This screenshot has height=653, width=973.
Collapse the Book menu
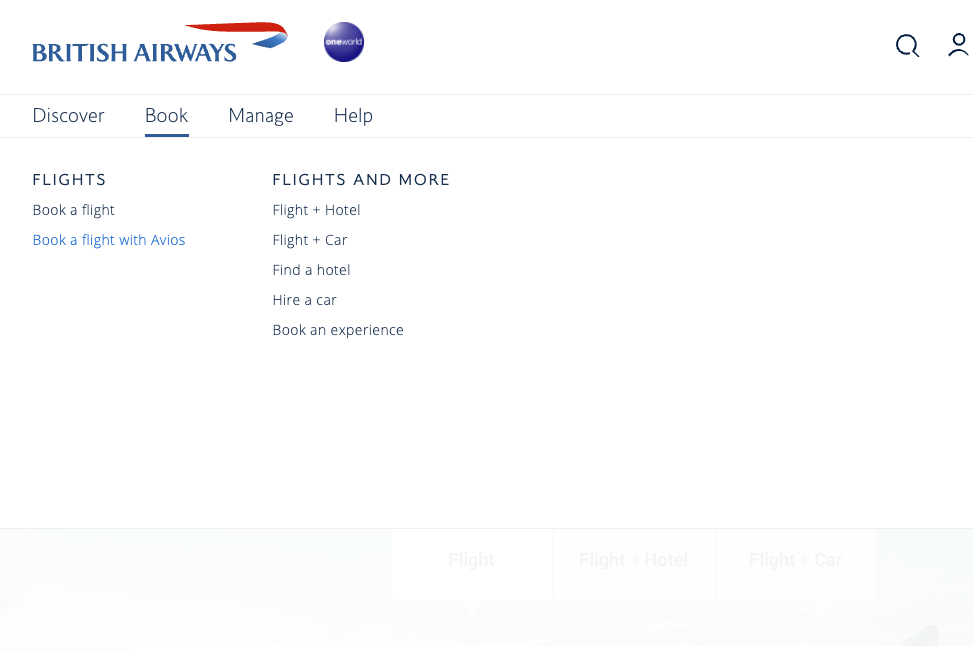coord(166,115)
